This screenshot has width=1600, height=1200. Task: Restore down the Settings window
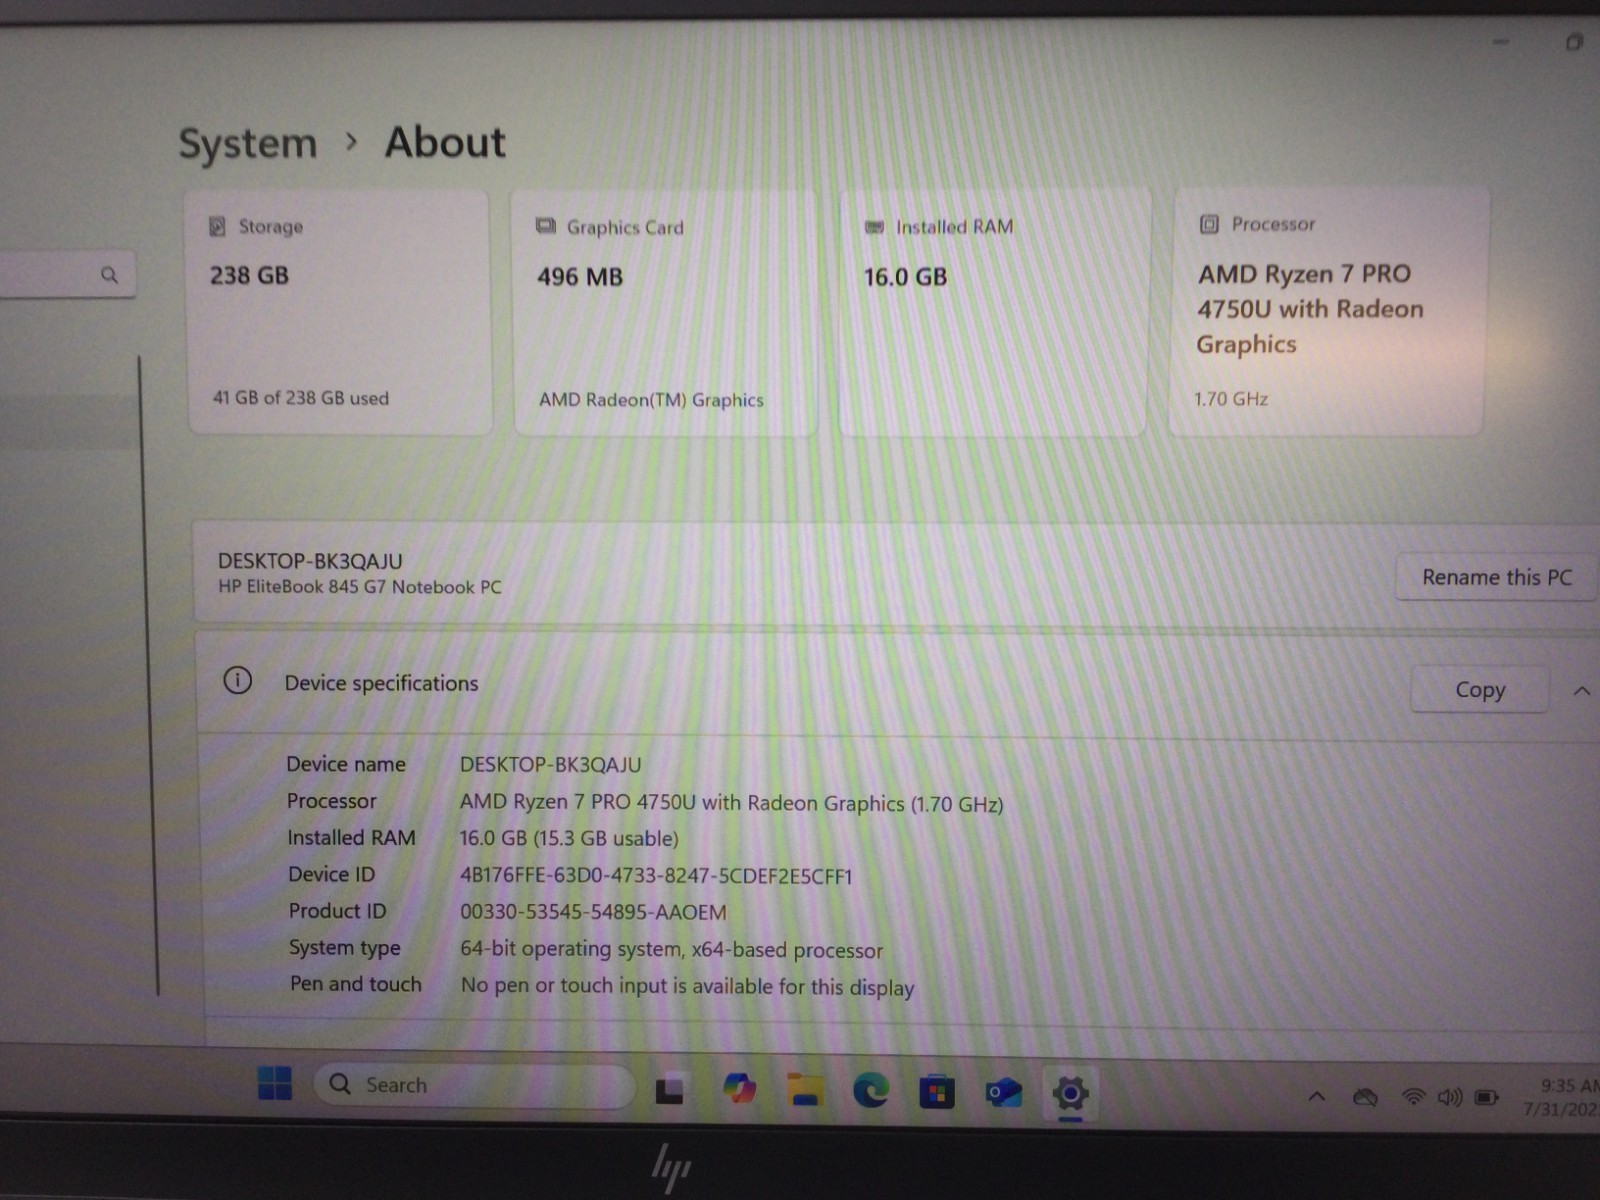click(x=1574, y=42)
